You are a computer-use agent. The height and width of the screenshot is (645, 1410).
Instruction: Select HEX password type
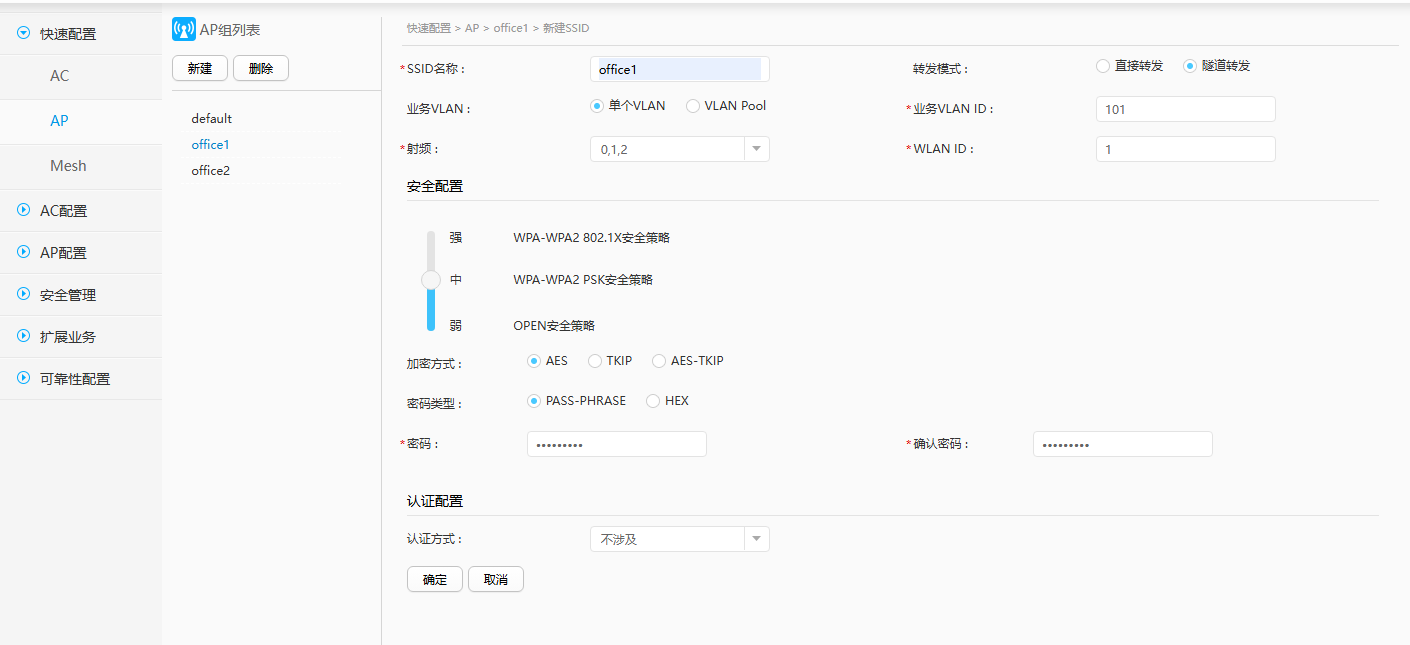(x=653, y=401)
